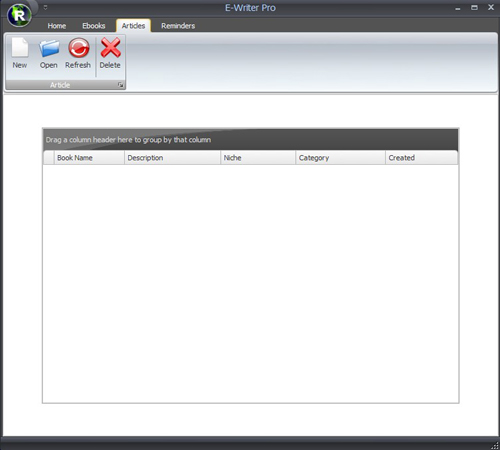
Task: Create a New article
Action: pos(20,53)
